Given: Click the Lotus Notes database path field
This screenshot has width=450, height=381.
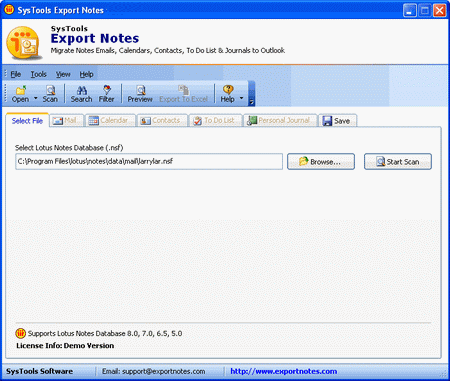Looking at the screenshot, I should (149, 162).
